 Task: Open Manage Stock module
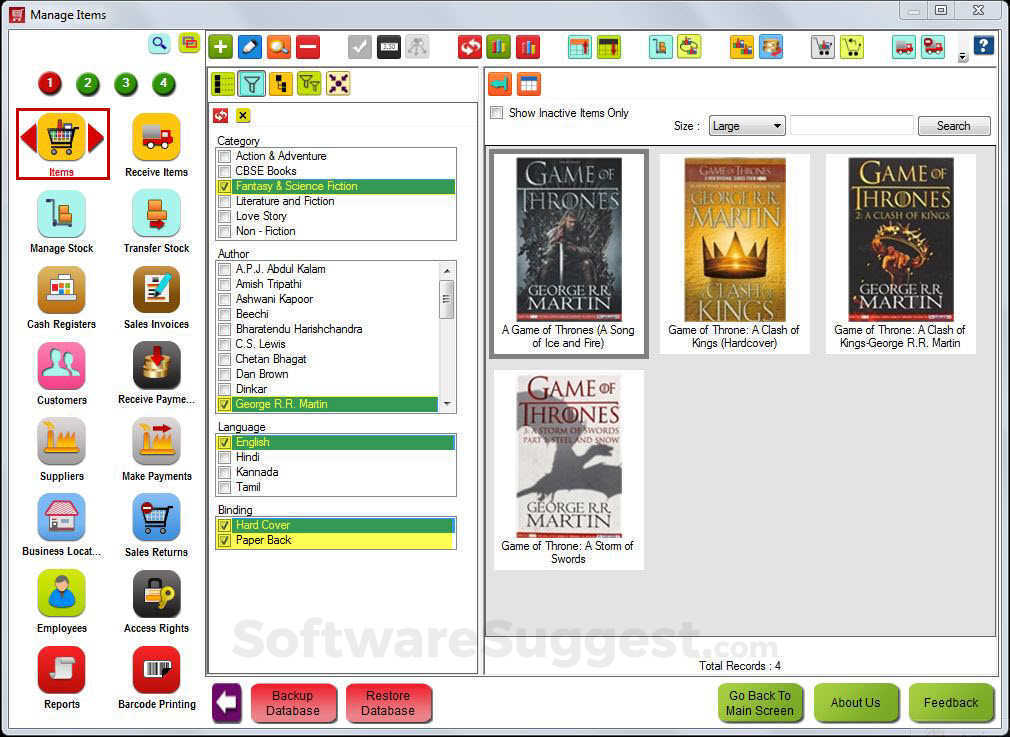point(61,222)
